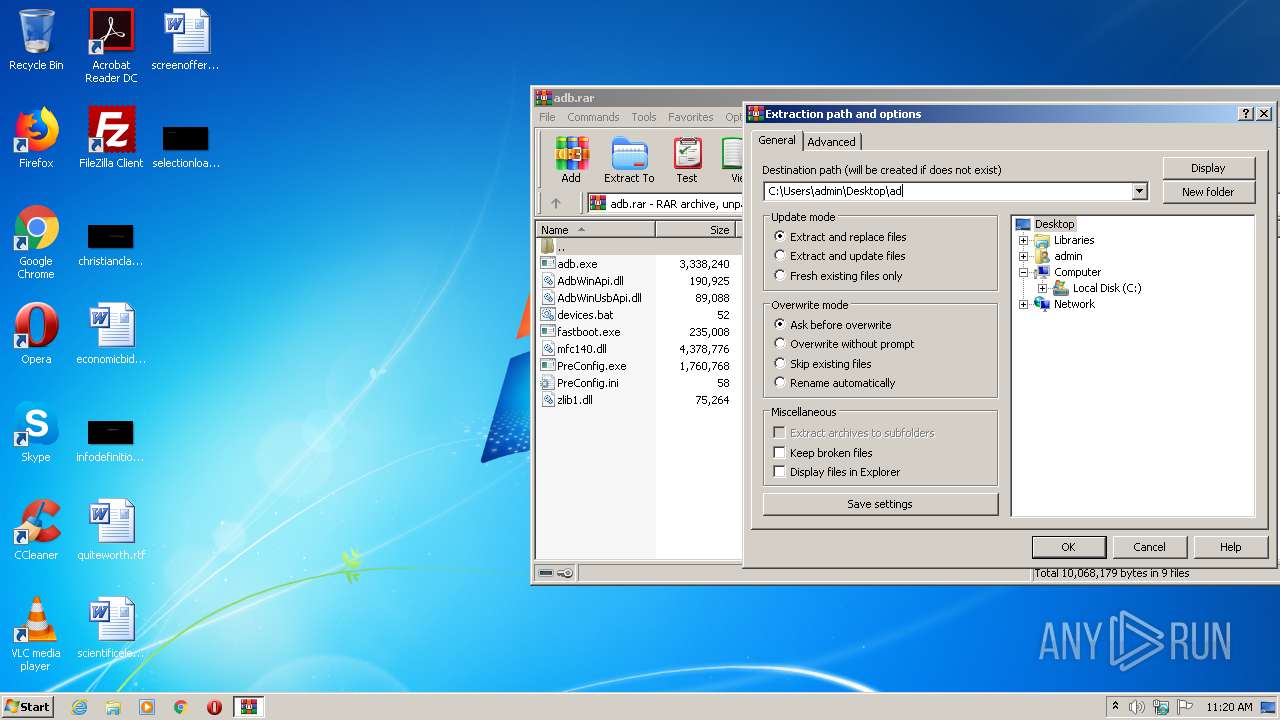Expand the admin tree node
The height and width of the screenshot is (720, 1280).
[x=1023, y=256]
